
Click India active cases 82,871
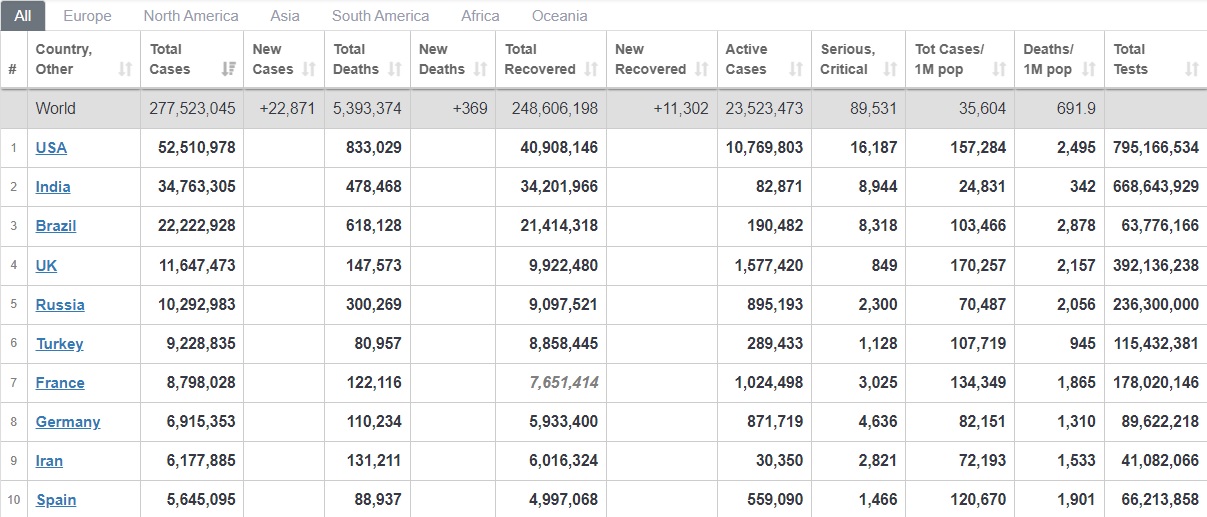pos(779,187)
